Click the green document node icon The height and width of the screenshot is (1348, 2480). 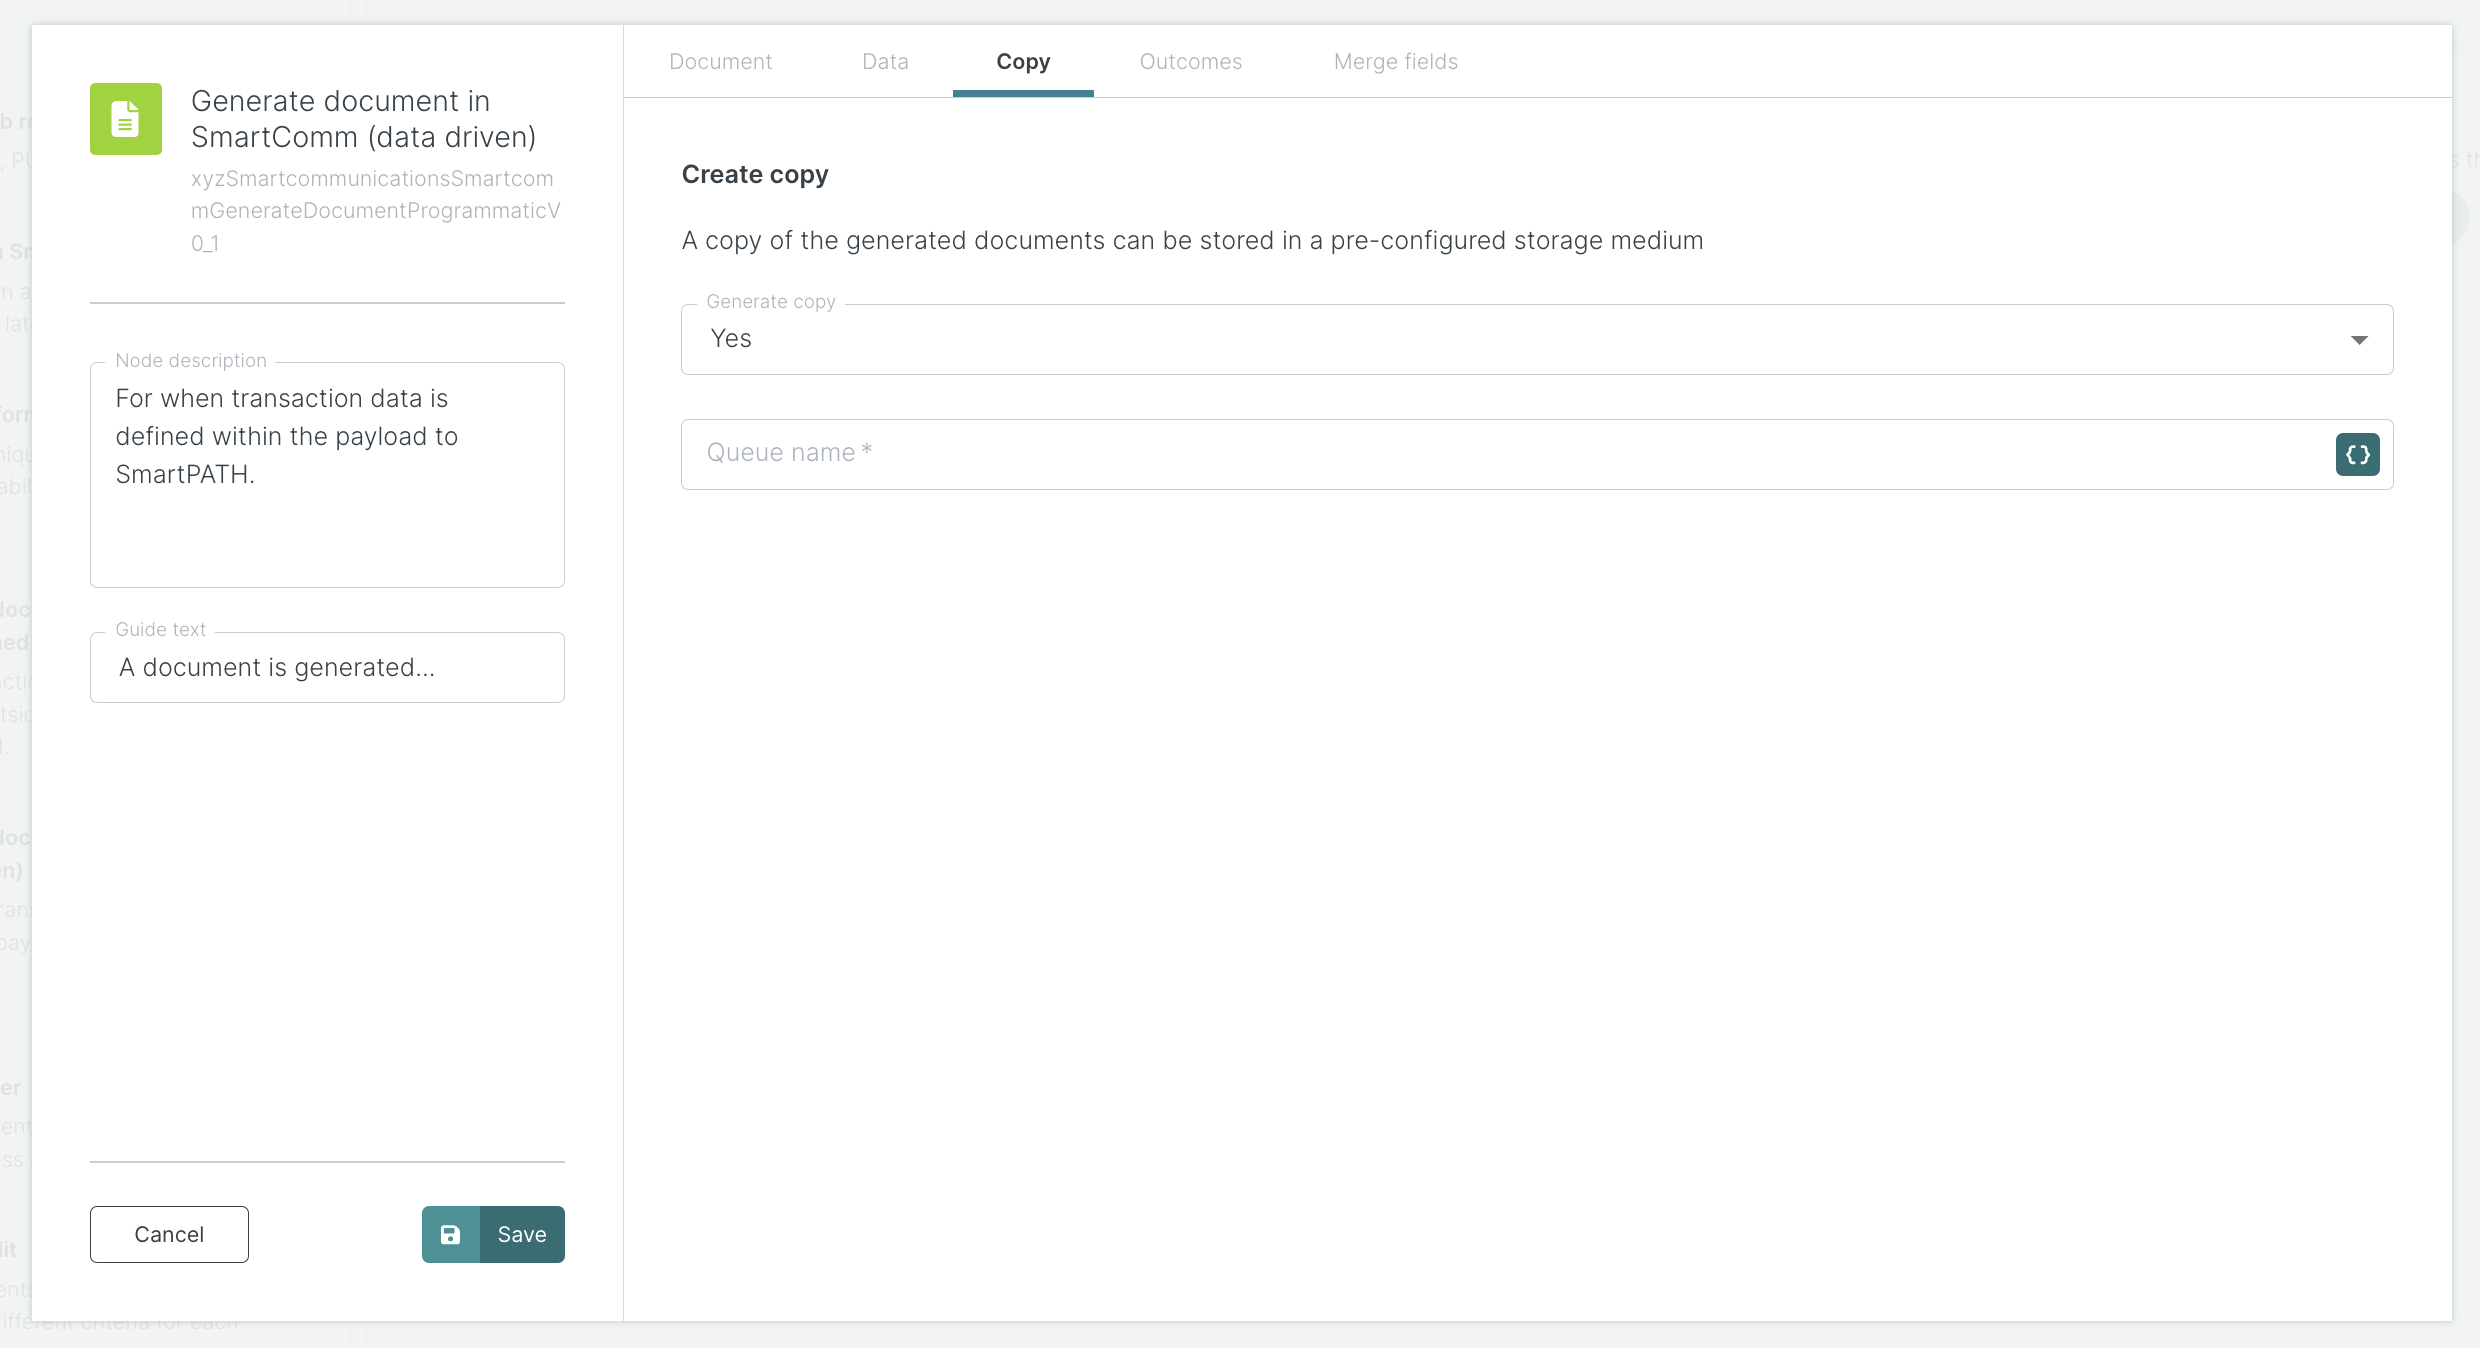click(126, 119)
